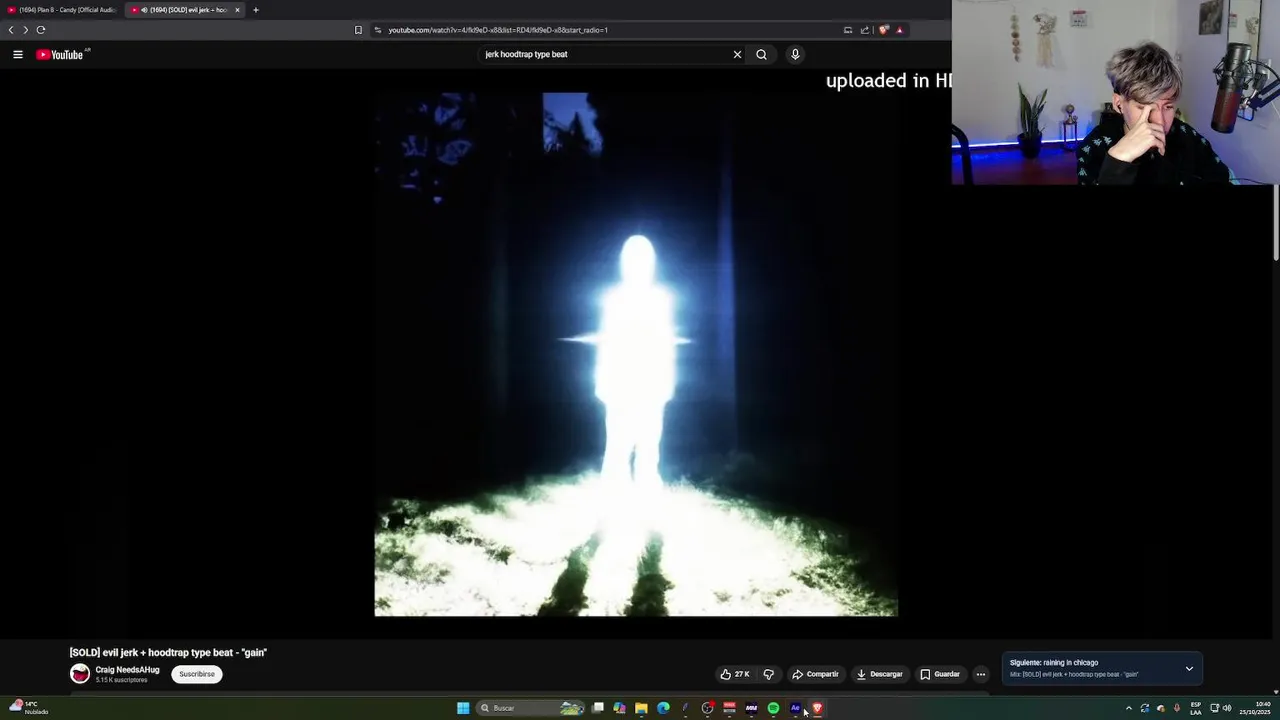Image resolution: width=1280 pixels, height=720 pixels.
Task: Open Task View on the taskbar
Action: (x=598, y=708)
